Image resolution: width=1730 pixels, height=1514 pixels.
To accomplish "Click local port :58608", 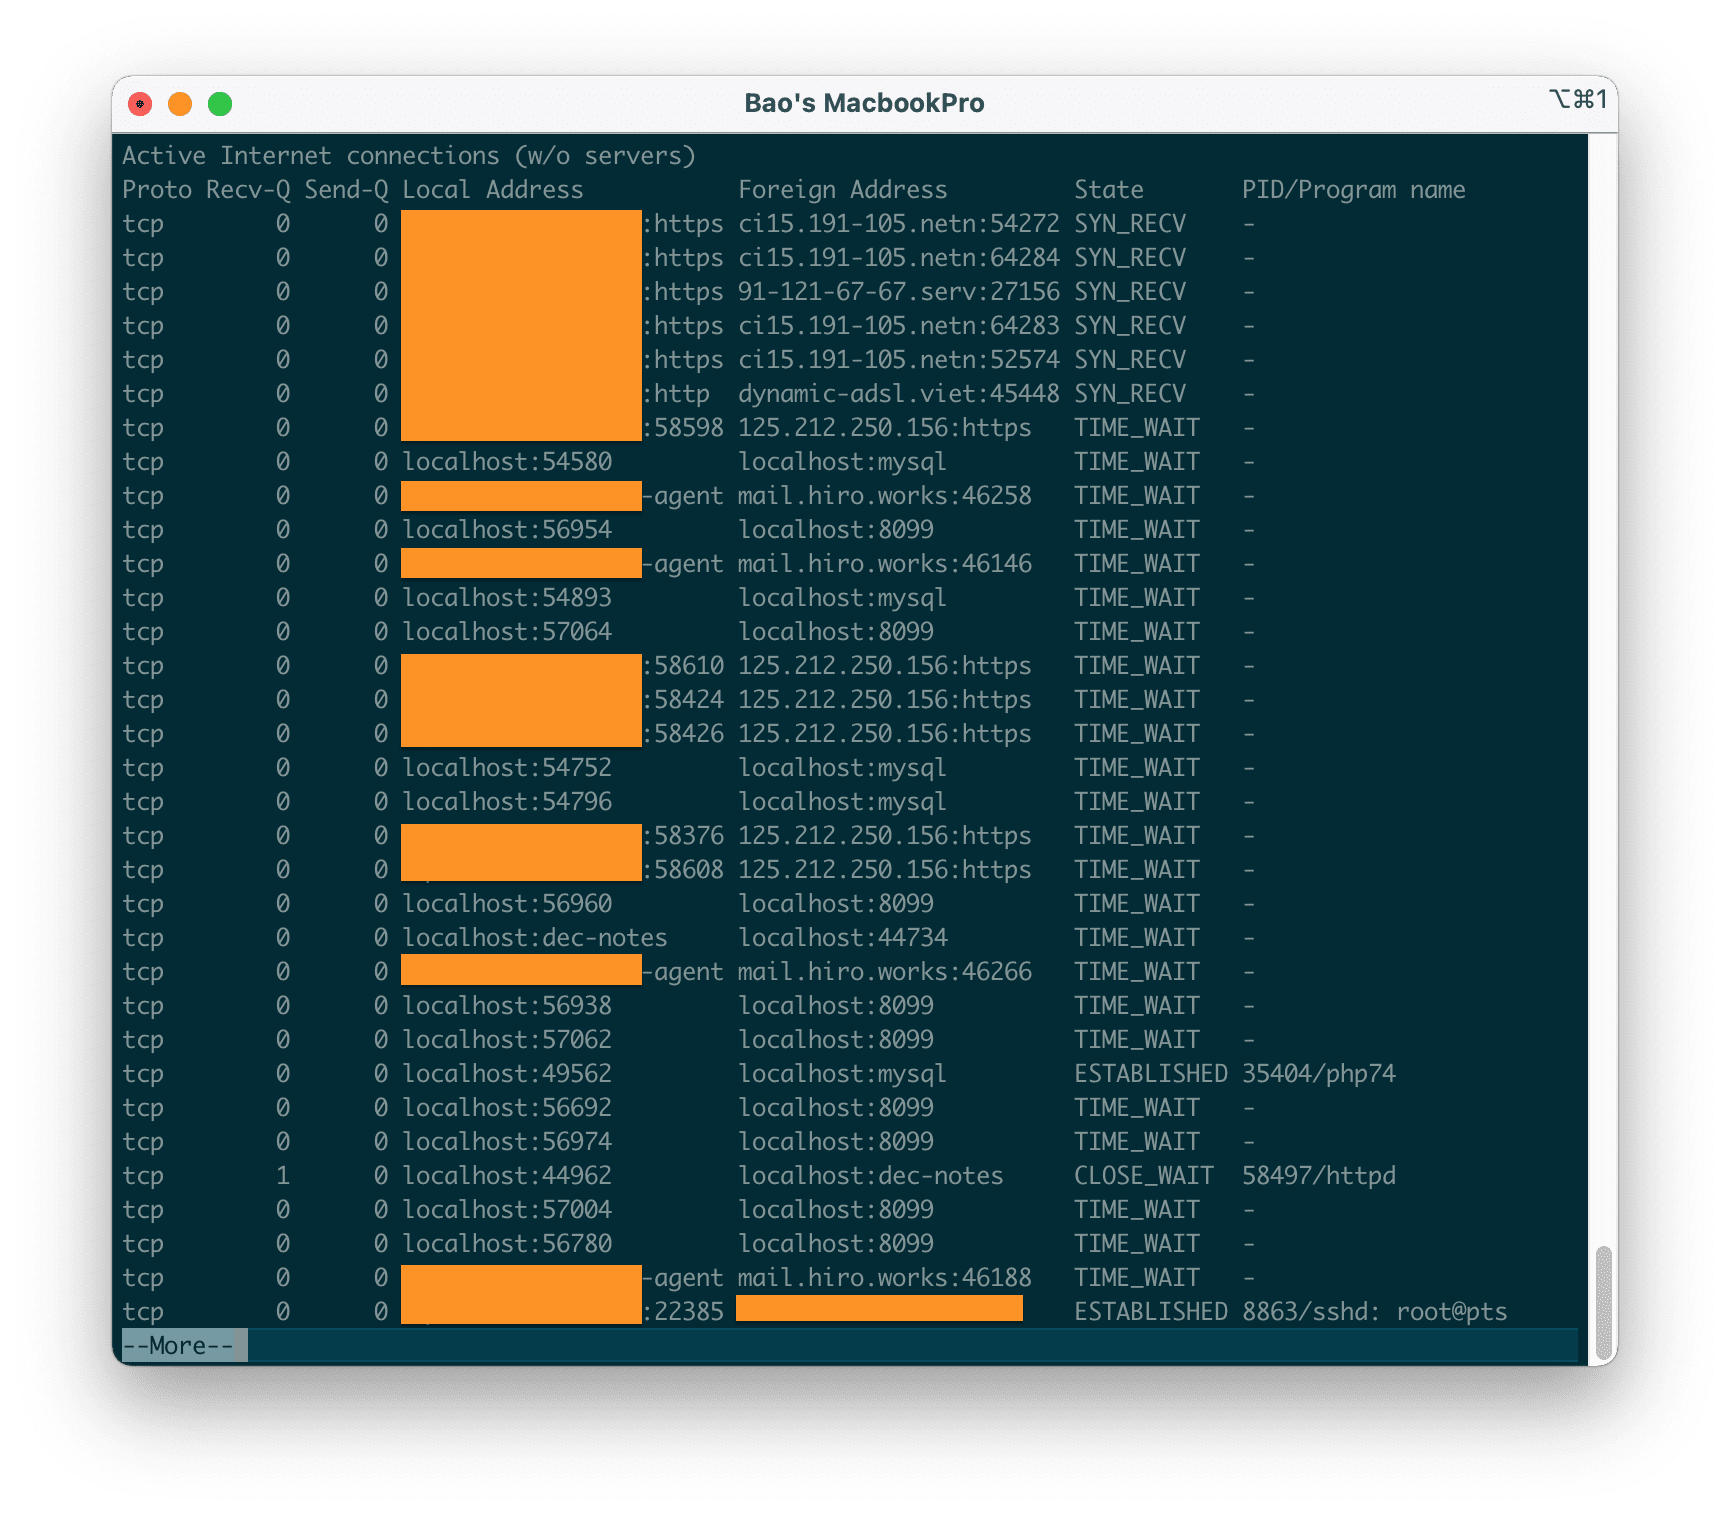I will click(683, 870).
